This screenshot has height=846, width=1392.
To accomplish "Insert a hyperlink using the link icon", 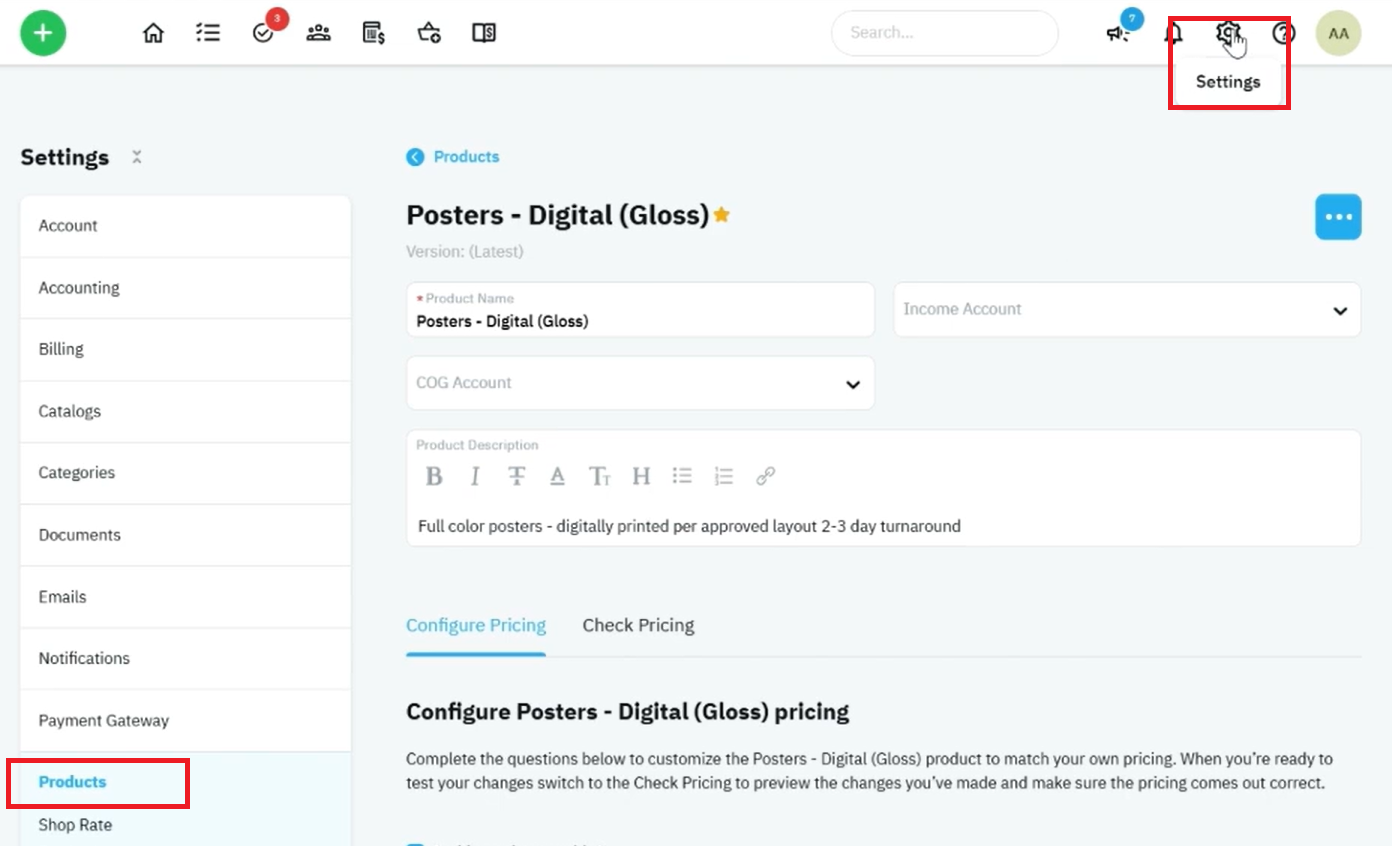I will [x=765, y=476].
